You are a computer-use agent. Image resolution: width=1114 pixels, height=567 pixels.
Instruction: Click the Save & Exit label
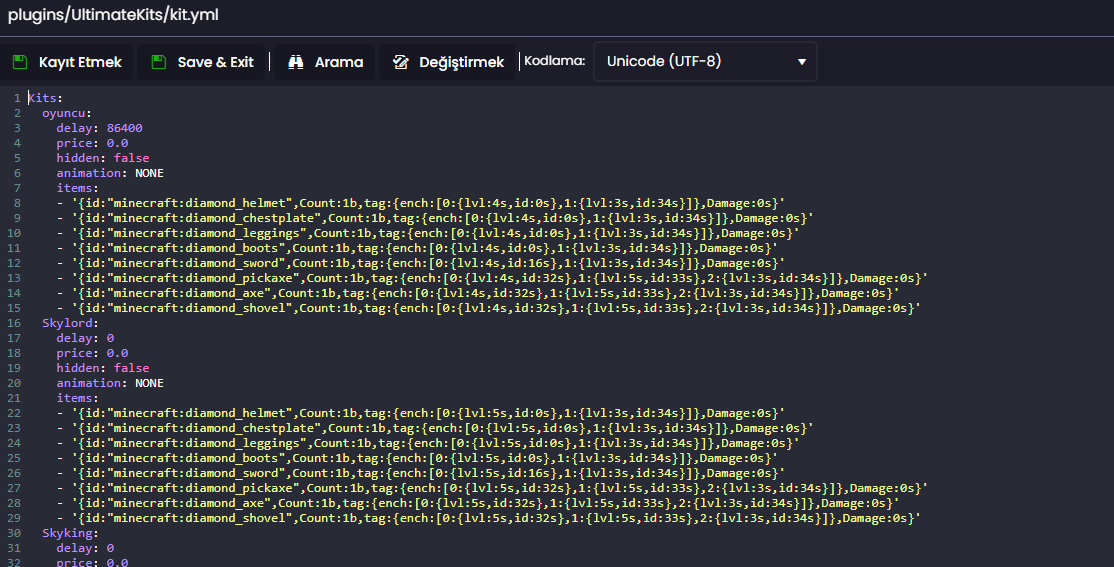[215, 62]
